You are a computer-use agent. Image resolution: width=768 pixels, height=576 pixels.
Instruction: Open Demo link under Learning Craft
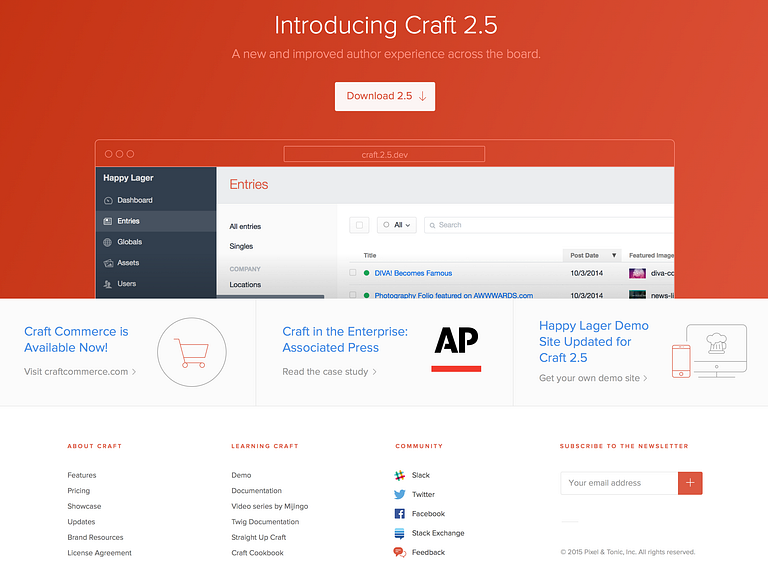pos(241,475)
